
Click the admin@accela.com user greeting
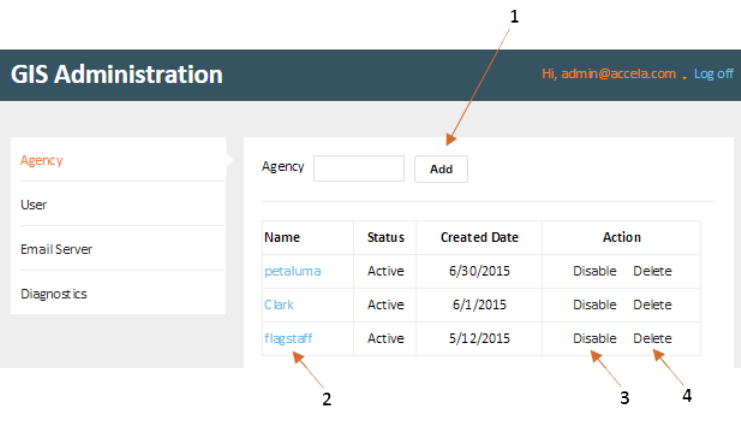coord(608,74)
